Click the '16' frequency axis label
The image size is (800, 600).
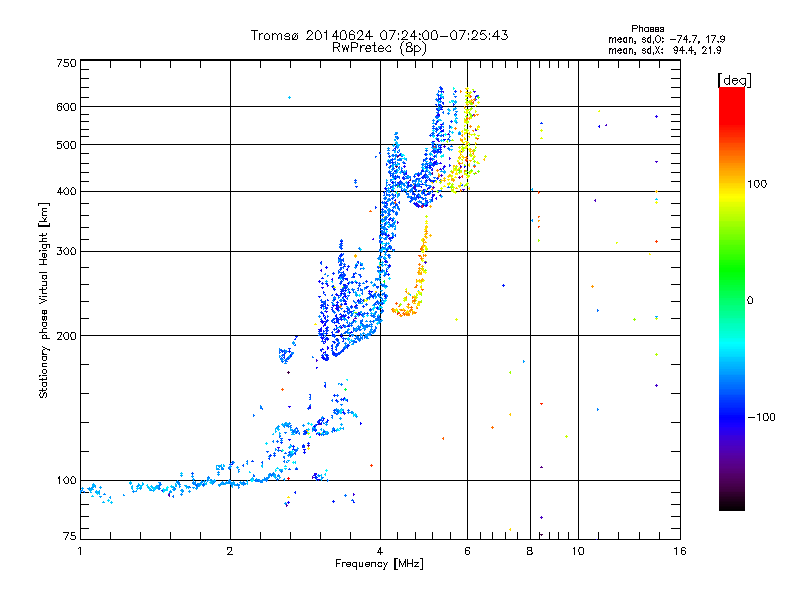pyautogui.click(x=680, y=551)
